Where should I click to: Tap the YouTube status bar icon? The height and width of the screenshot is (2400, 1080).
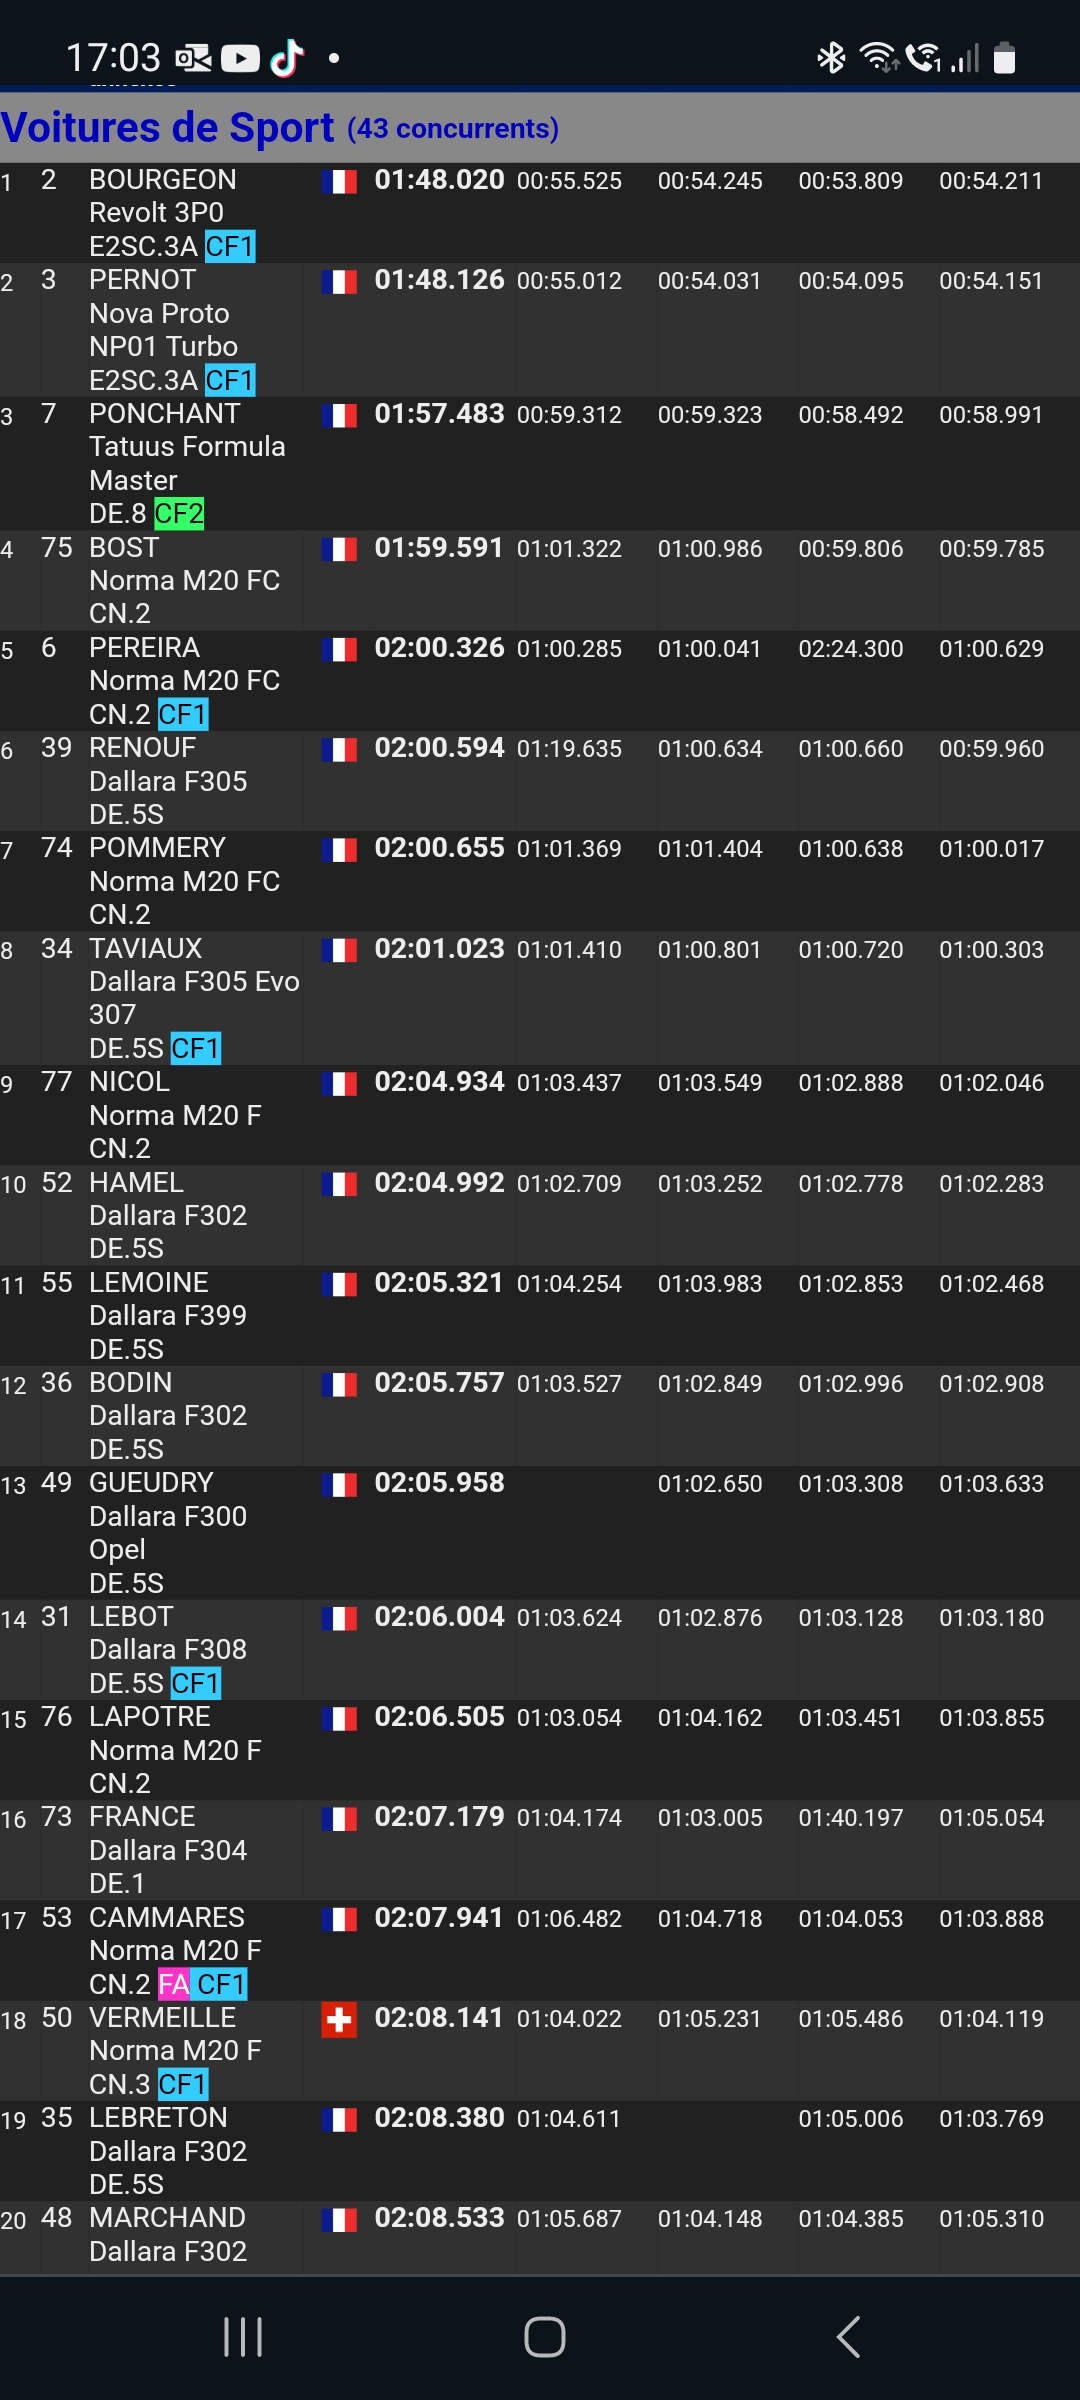click(x=240, y=58)
